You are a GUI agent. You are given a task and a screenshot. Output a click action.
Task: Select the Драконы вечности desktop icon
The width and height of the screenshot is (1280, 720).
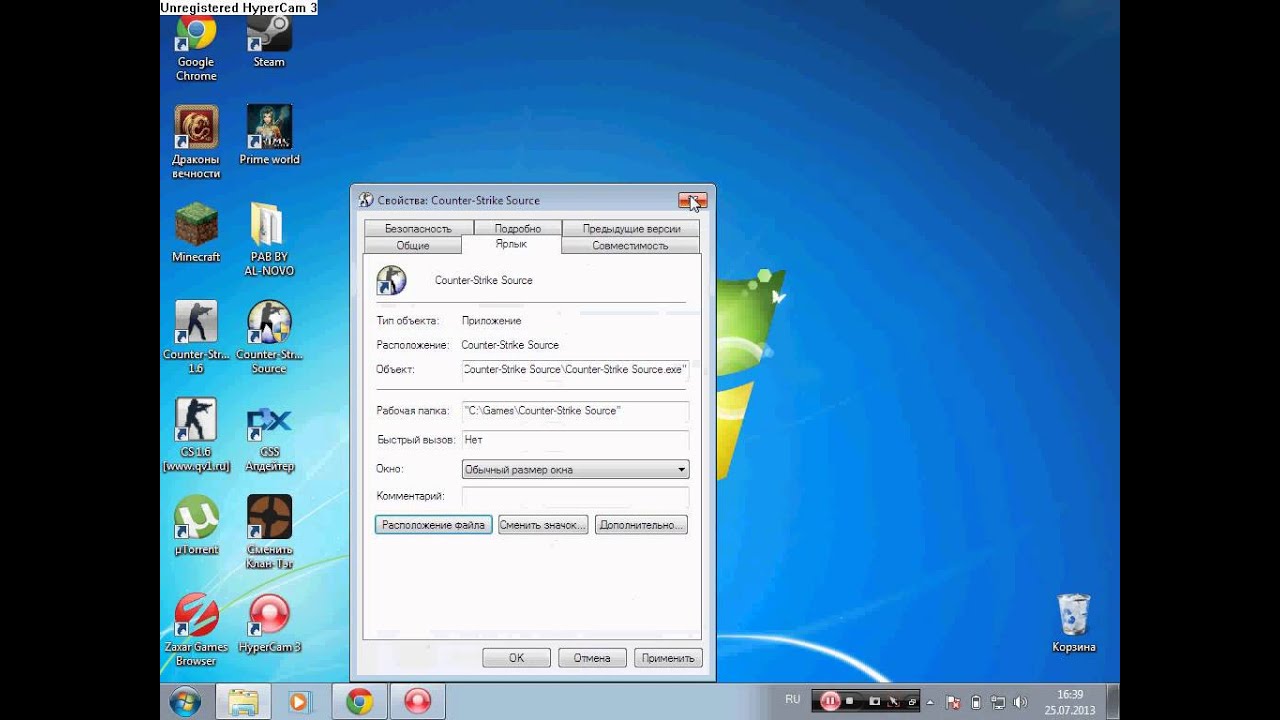196,142
